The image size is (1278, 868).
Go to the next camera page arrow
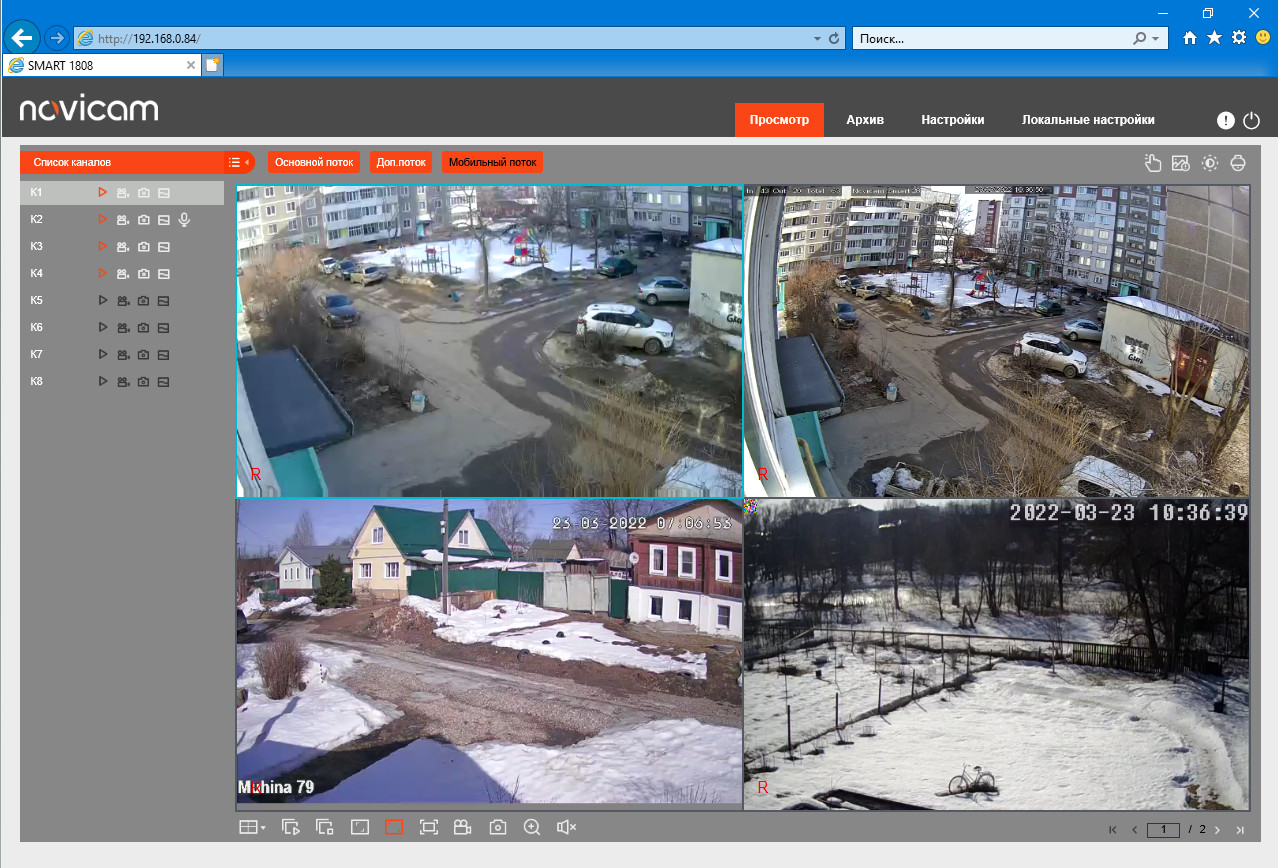pyautogui.click(x=1217, y=830)
